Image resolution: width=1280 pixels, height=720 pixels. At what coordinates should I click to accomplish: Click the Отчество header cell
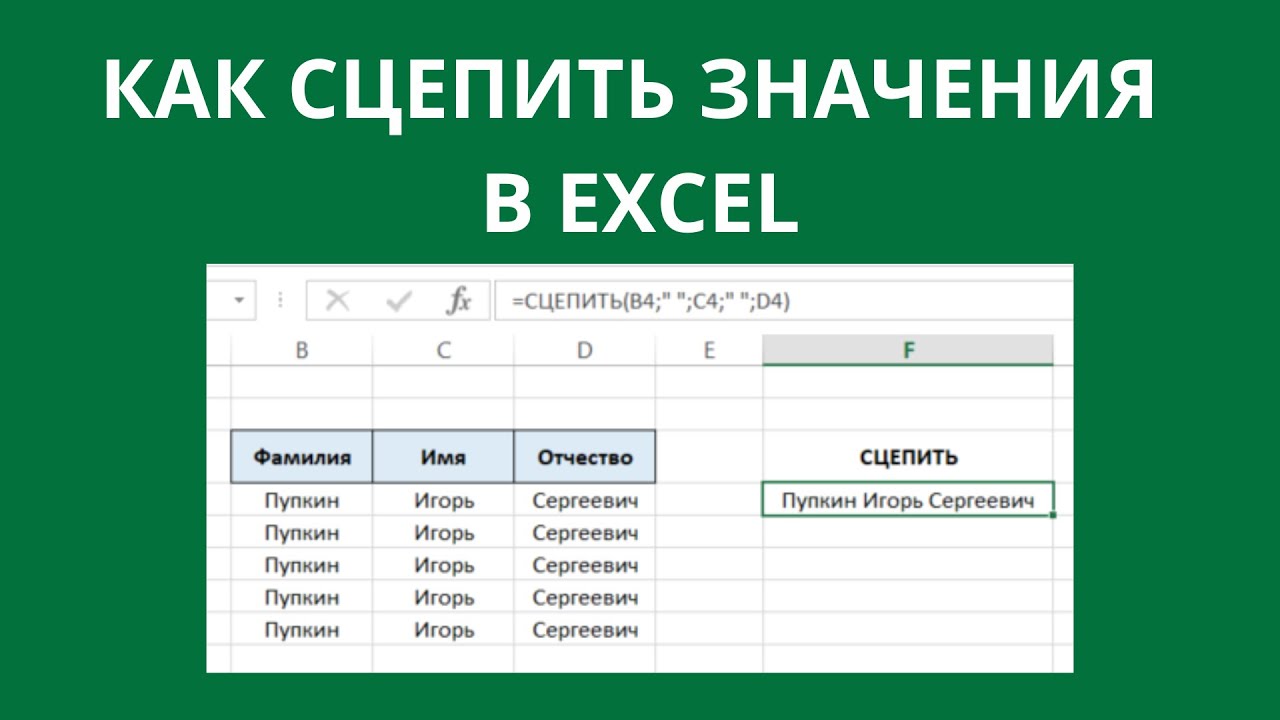click(585, 457)
